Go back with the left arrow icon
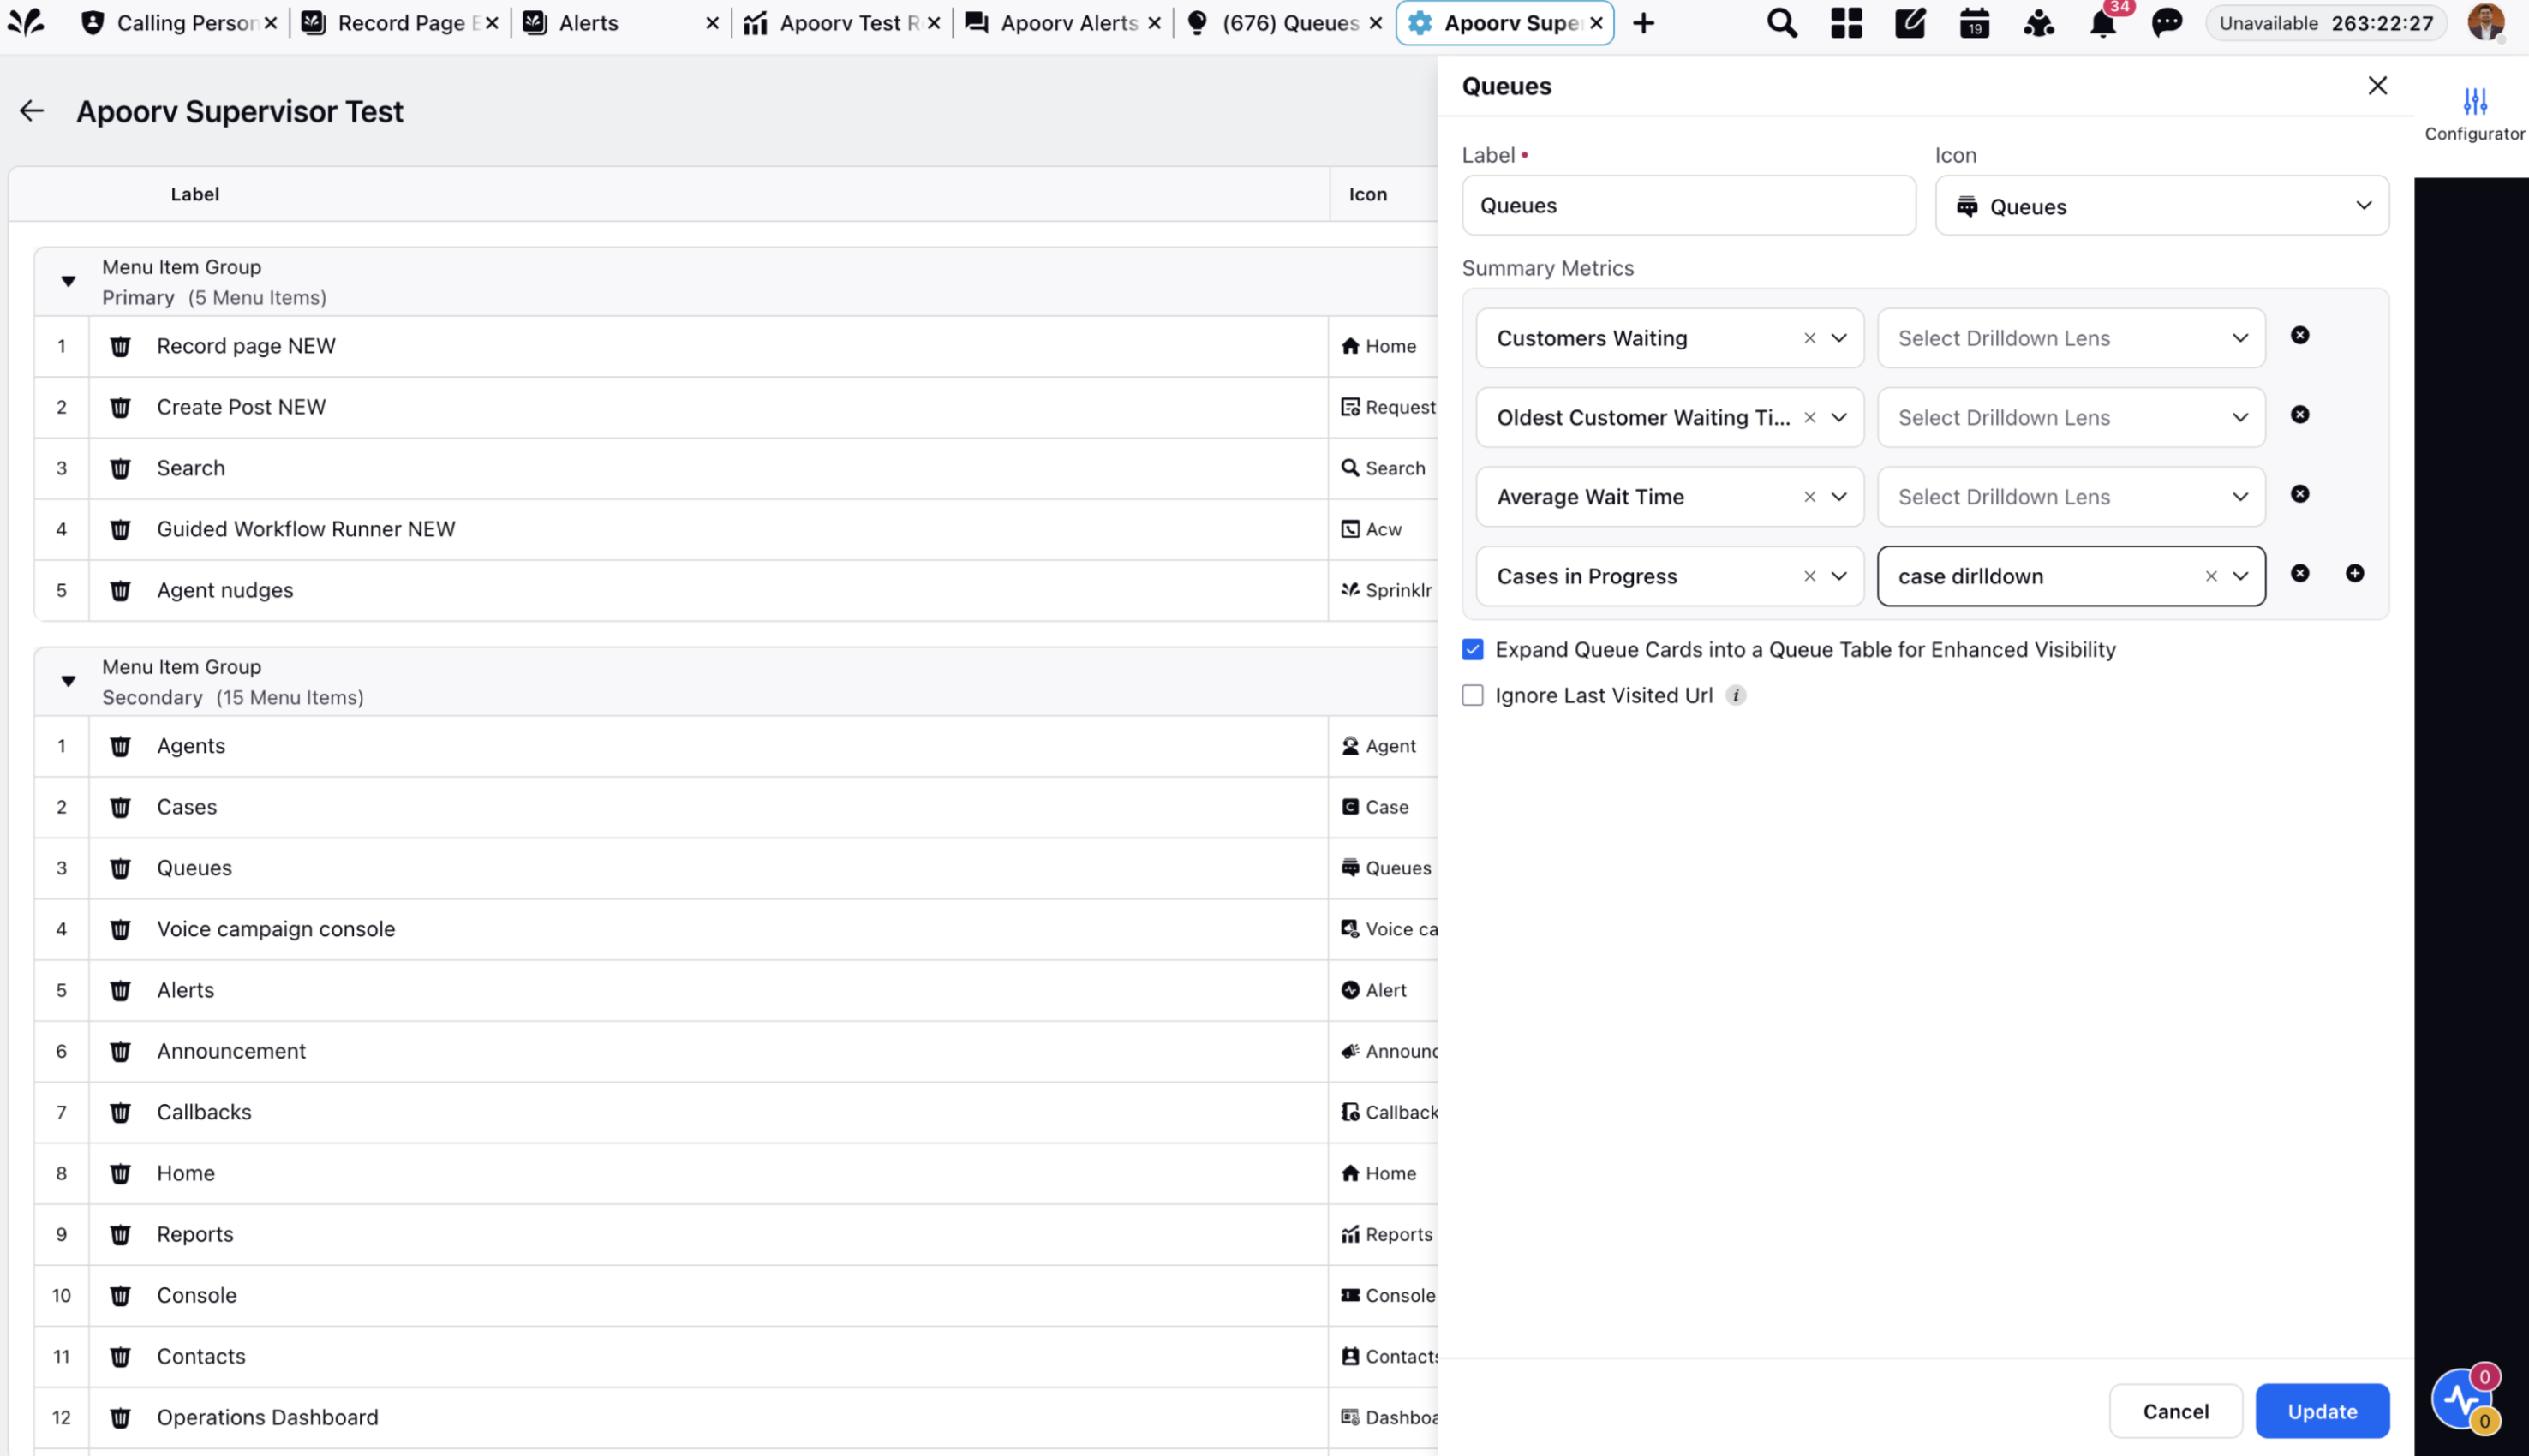Viewport: 2529px width, 1456px height. coord(32,111)
